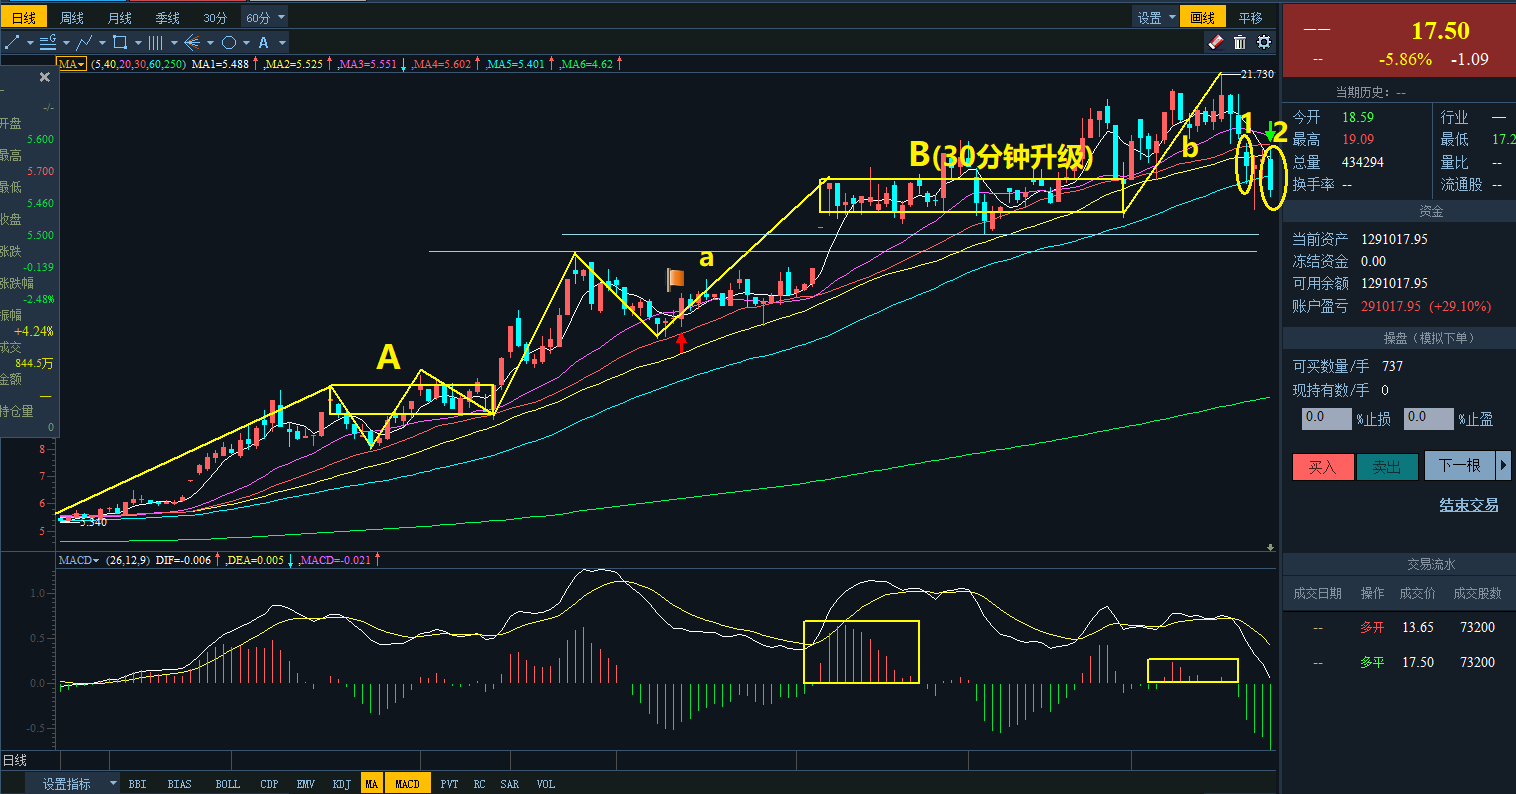Click the green 卖出 sell button
The width and height of the screenshot is (1516, 794).
[x=1387, y=466]
